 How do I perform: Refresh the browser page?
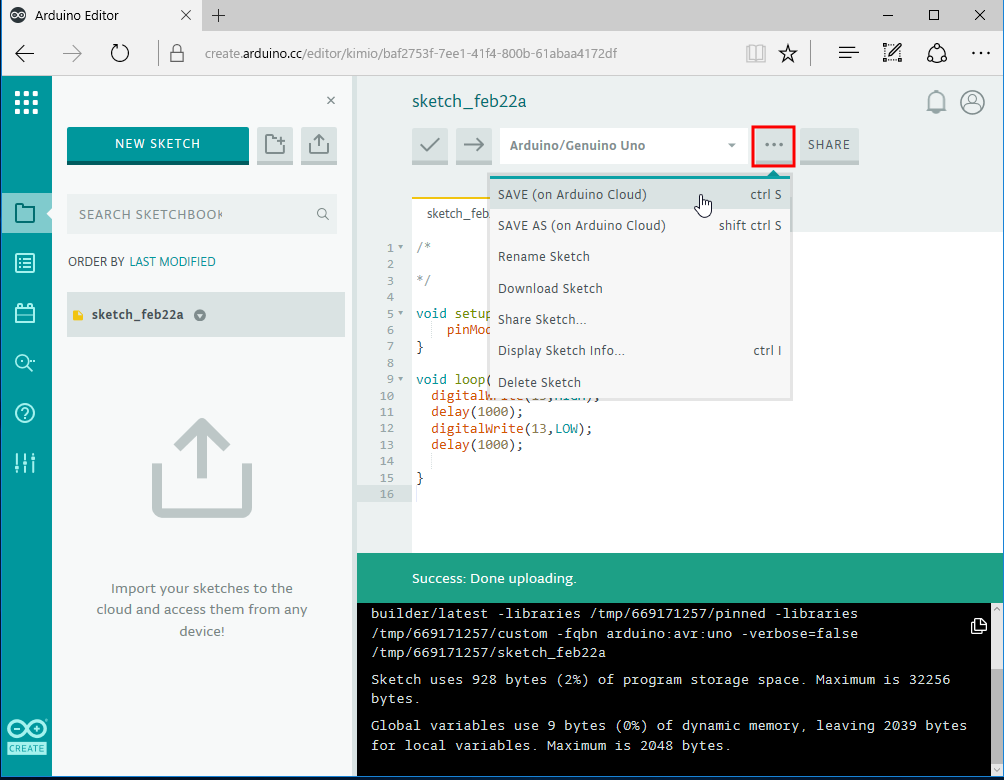[120, 54]
